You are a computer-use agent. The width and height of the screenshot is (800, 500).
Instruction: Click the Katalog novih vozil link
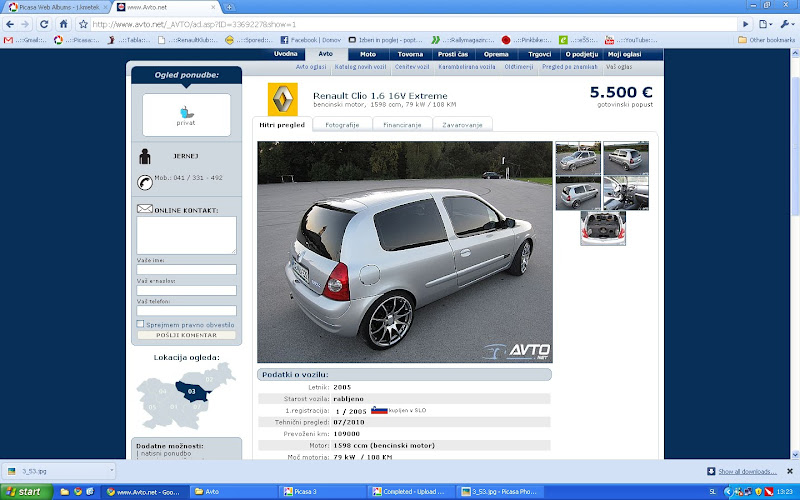coord(360,67)
